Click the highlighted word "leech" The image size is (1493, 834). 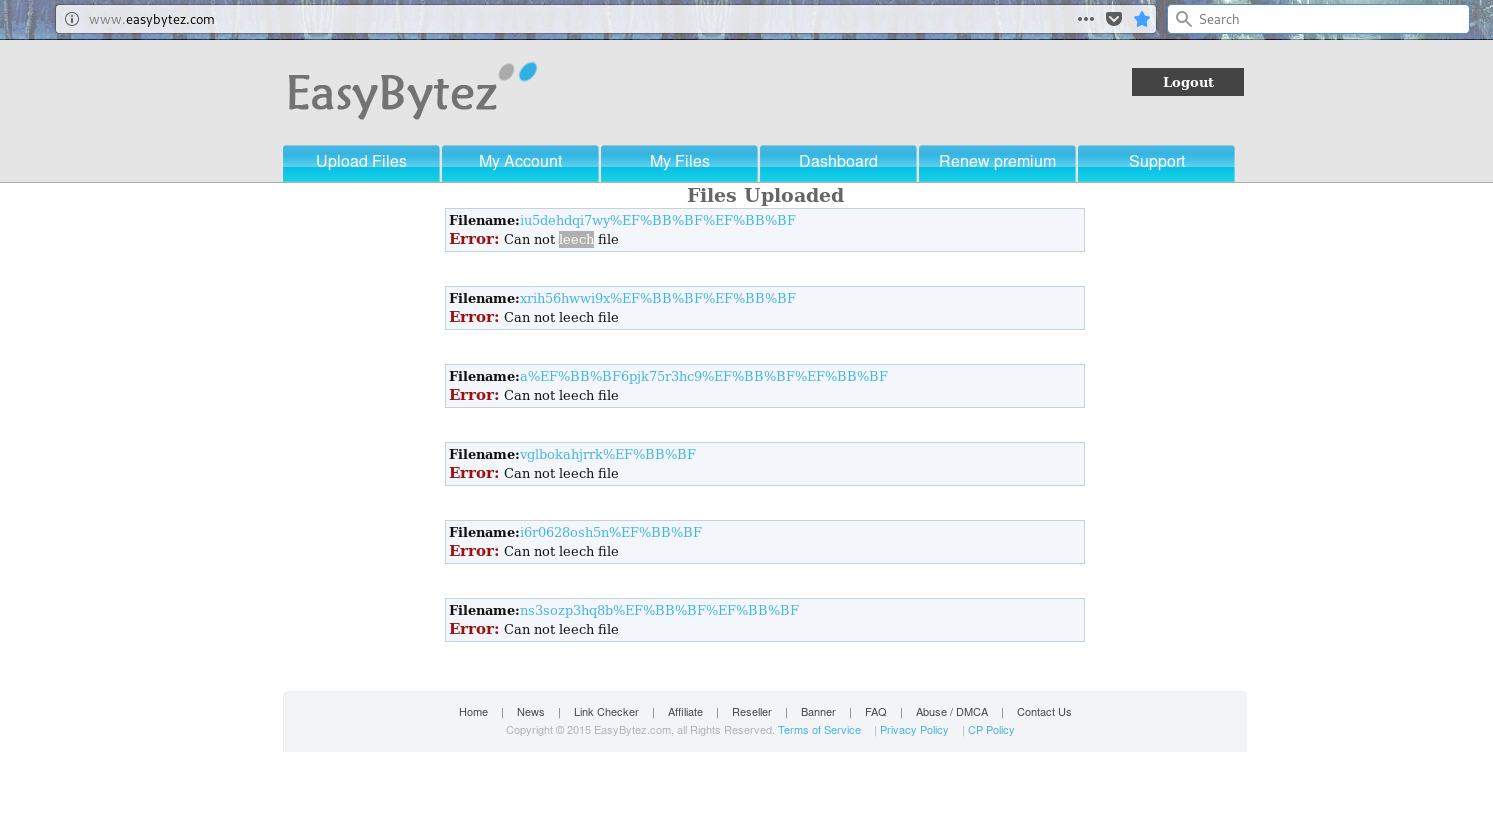(x=576, y=240)
